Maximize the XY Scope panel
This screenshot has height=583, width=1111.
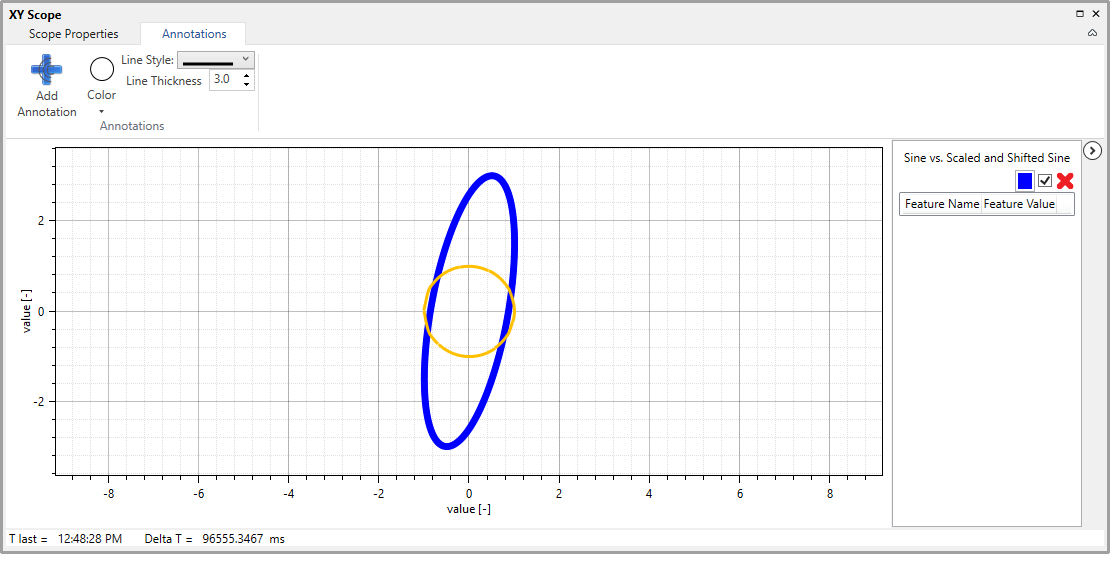1080,14
